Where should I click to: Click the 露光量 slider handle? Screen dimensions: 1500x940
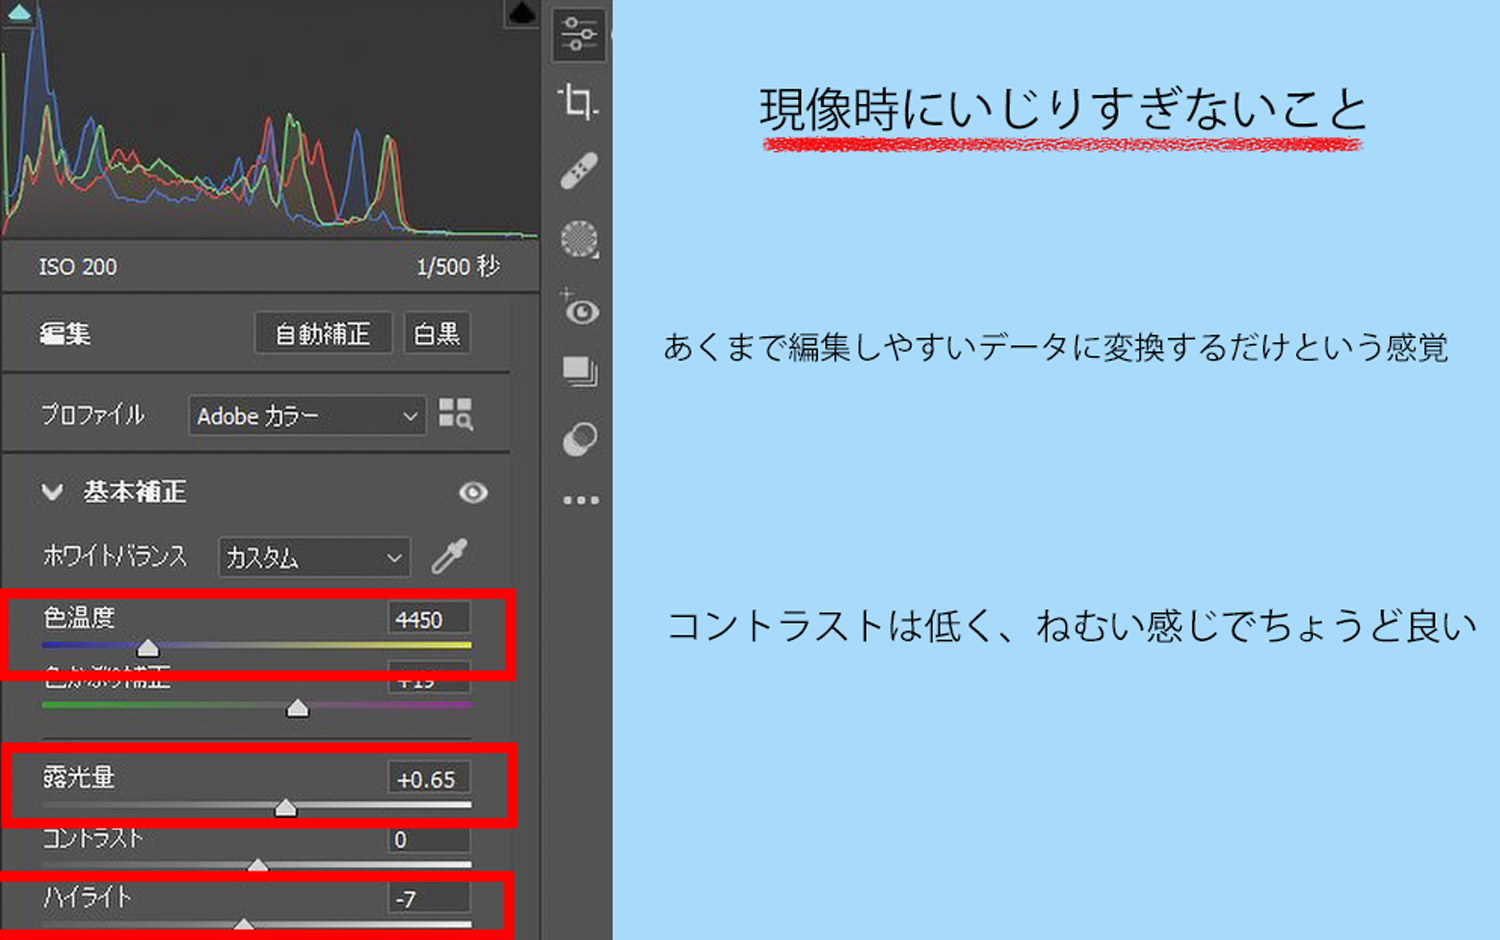coord(286,807)
